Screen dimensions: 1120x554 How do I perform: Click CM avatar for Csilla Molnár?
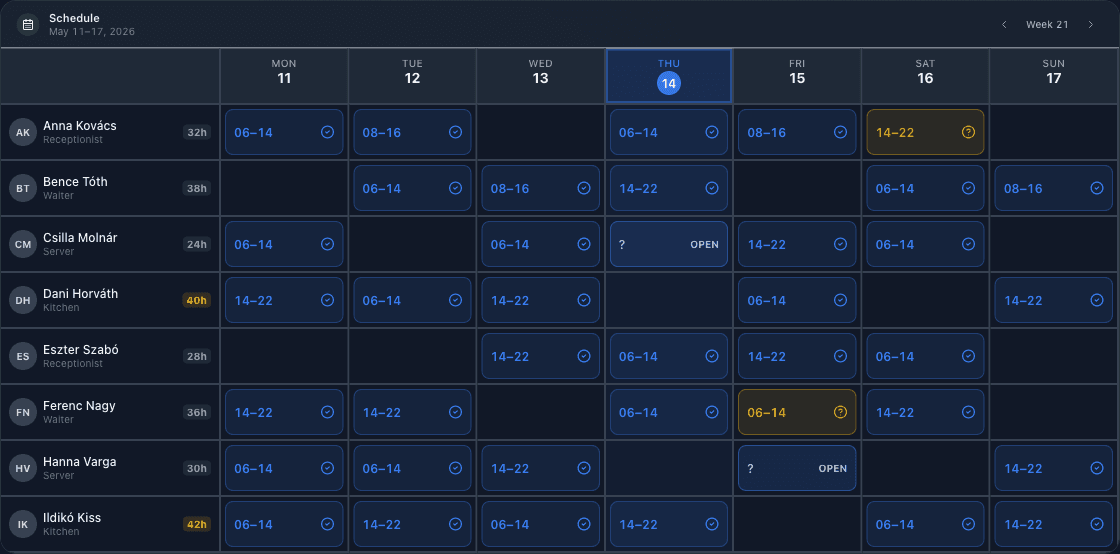click(x=23, y=244)
